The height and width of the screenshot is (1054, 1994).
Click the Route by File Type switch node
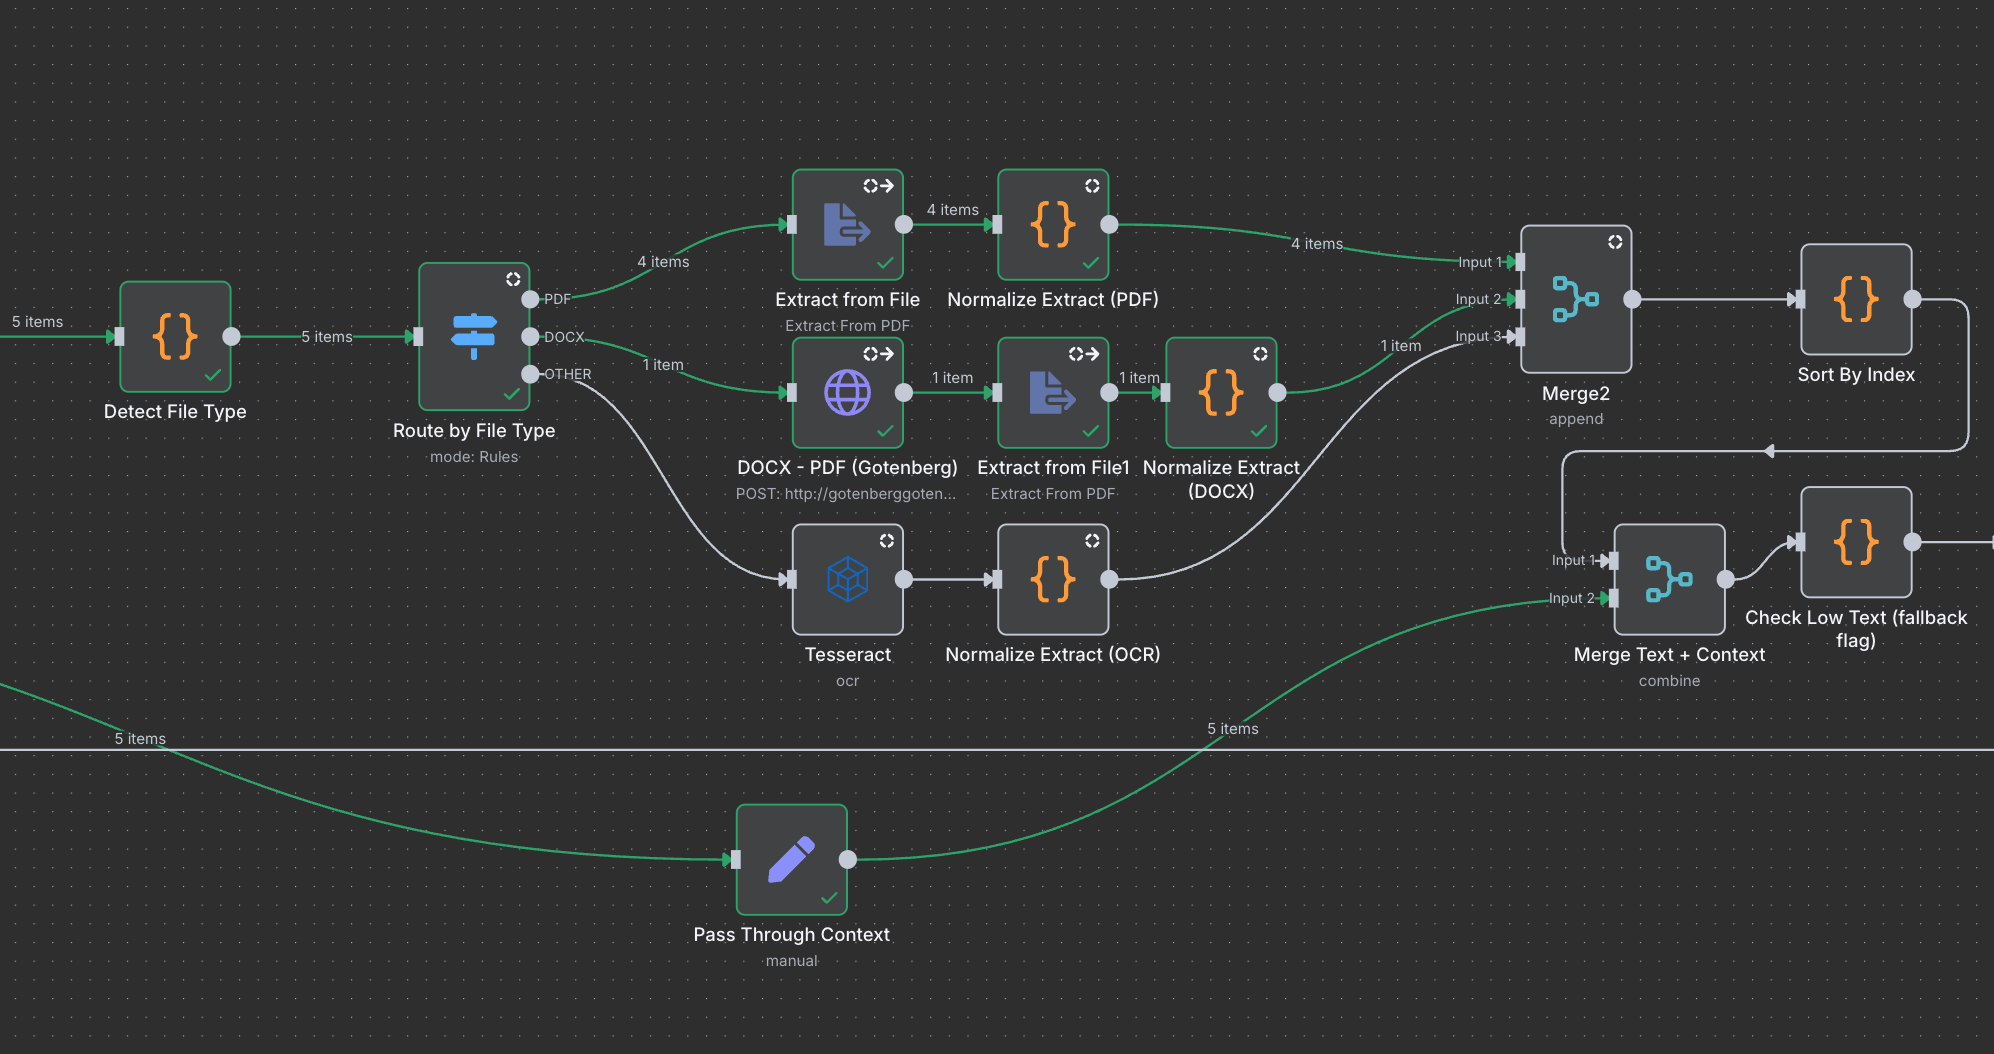[474, 337]
